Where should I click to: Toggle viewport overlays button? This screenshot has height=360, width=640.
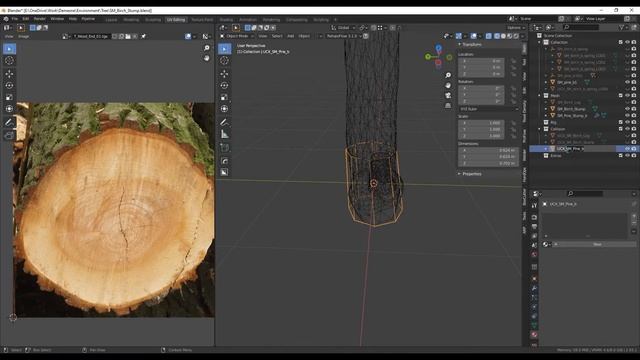[x=473, y=36]
